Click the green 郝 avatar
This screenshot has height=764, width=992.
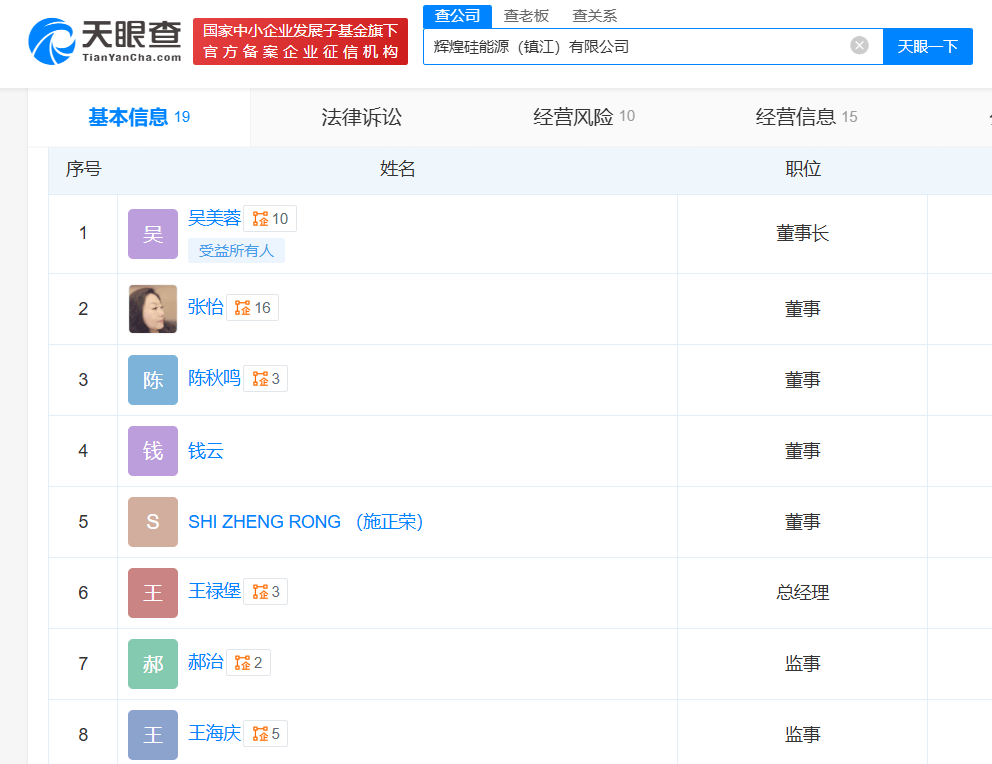(x=153, y=663)
